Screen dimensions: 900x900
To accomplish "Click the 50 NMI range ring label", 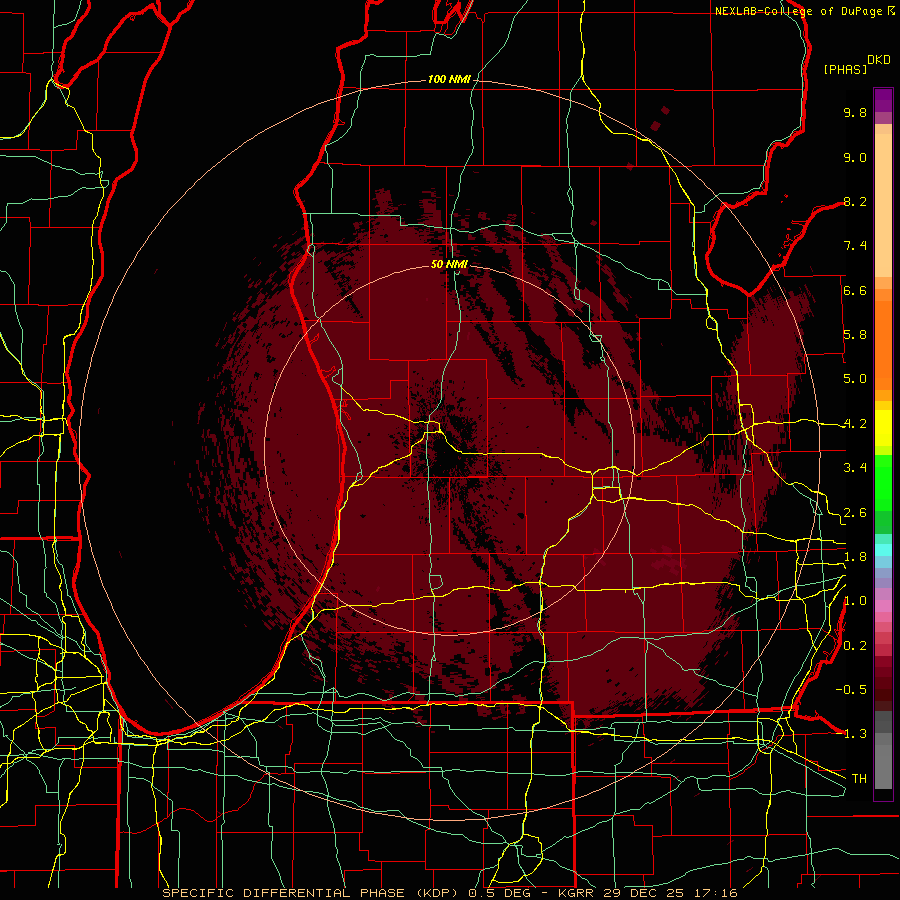I will point(449,264).
